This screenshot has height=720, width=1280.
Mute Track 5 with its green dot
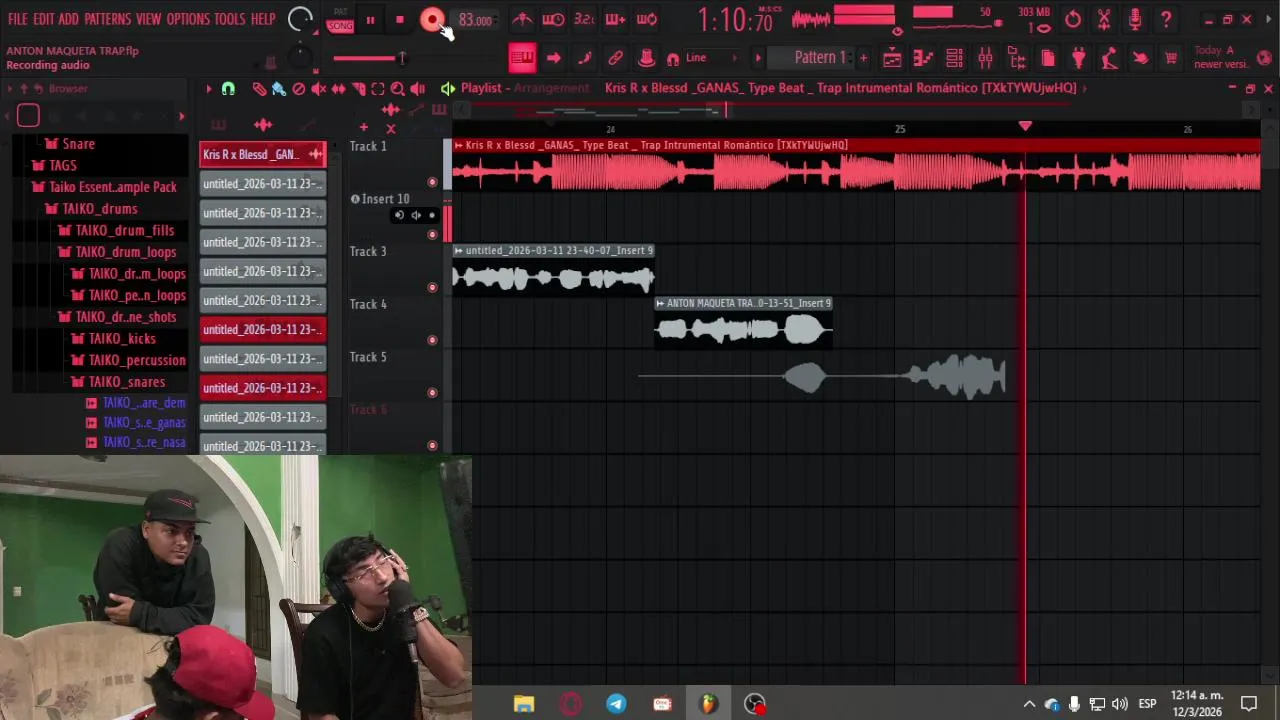[x=432, y=393]
